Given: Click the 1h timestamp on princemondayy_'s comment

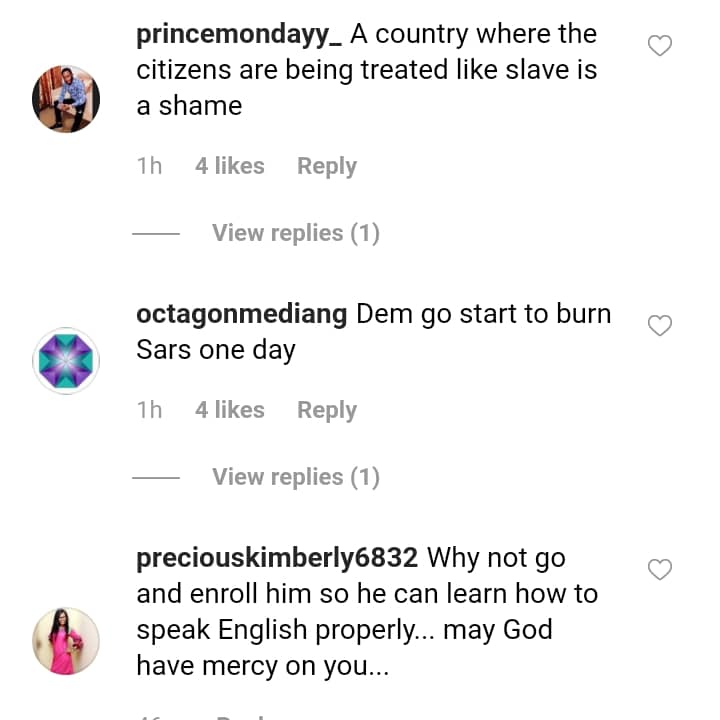Looking at the screenshot, I should click(x=149, y=166).
